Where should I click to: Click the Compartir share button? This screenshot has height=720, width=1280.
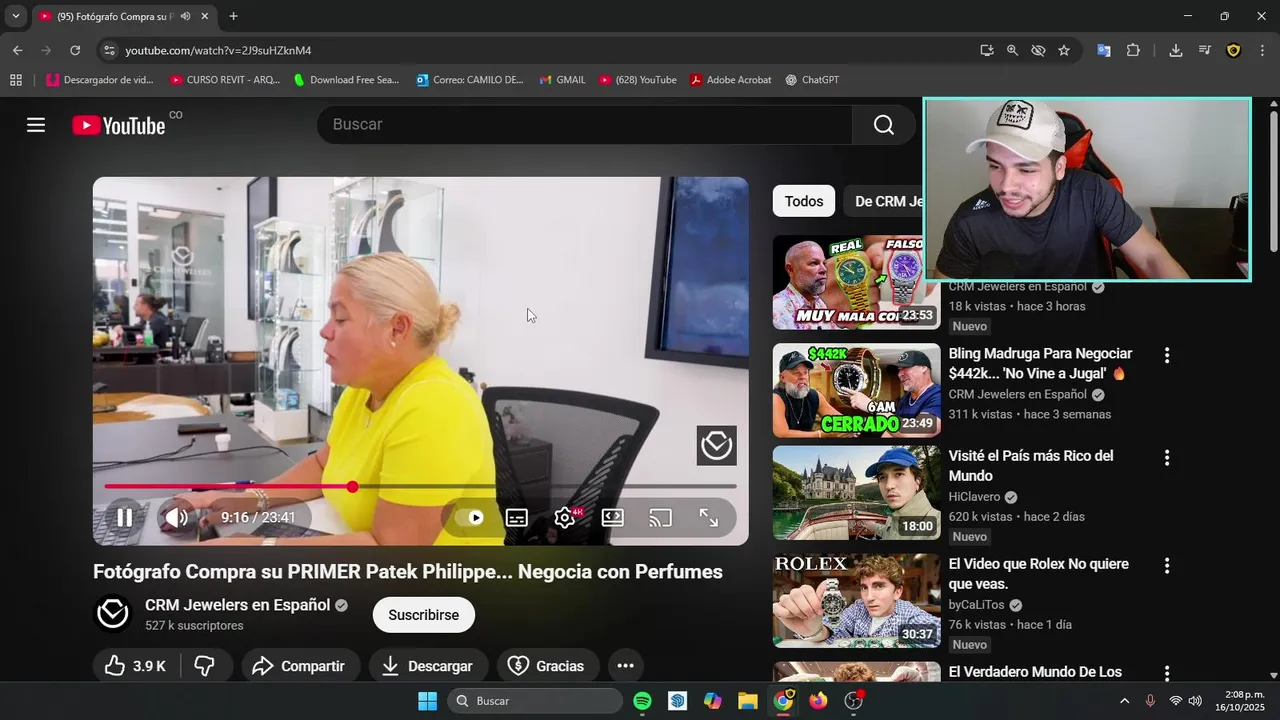tap(298, 666)
